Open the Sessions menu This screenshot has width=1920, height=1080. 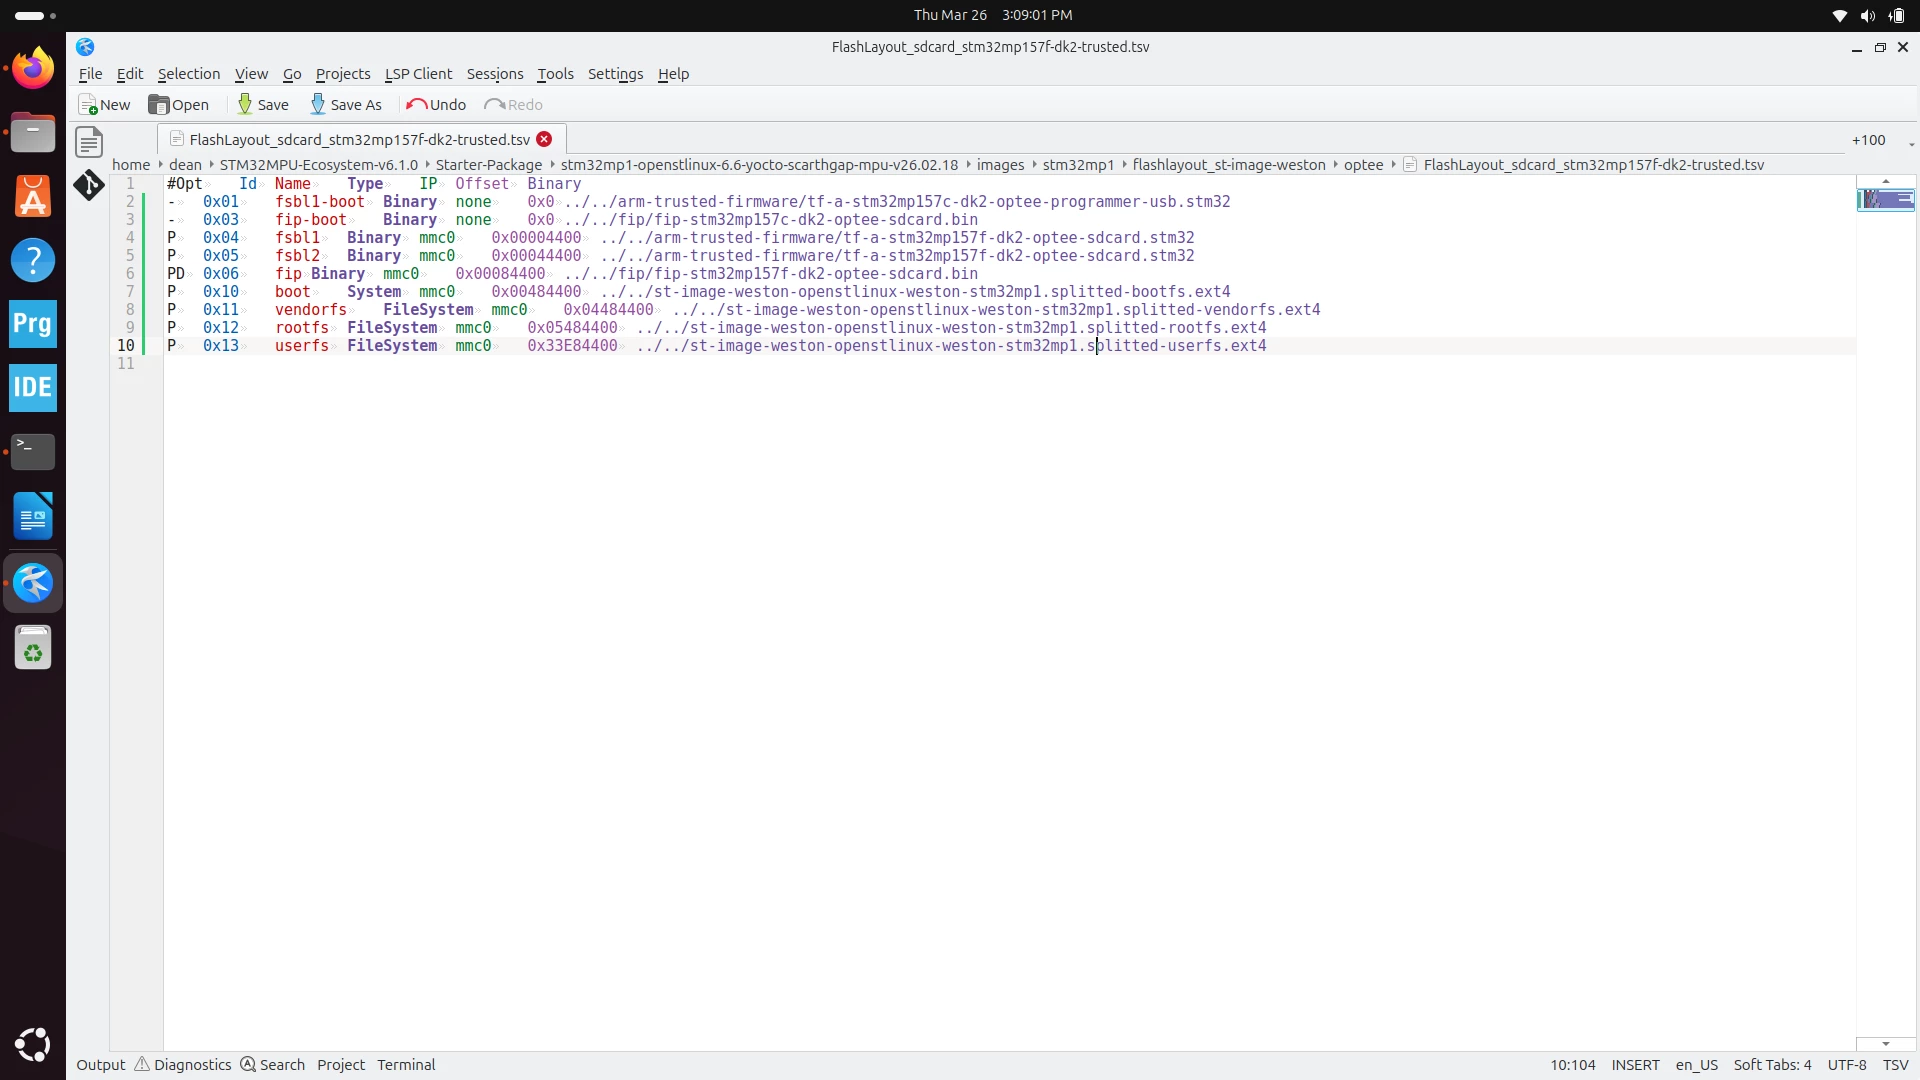[495, 74]
